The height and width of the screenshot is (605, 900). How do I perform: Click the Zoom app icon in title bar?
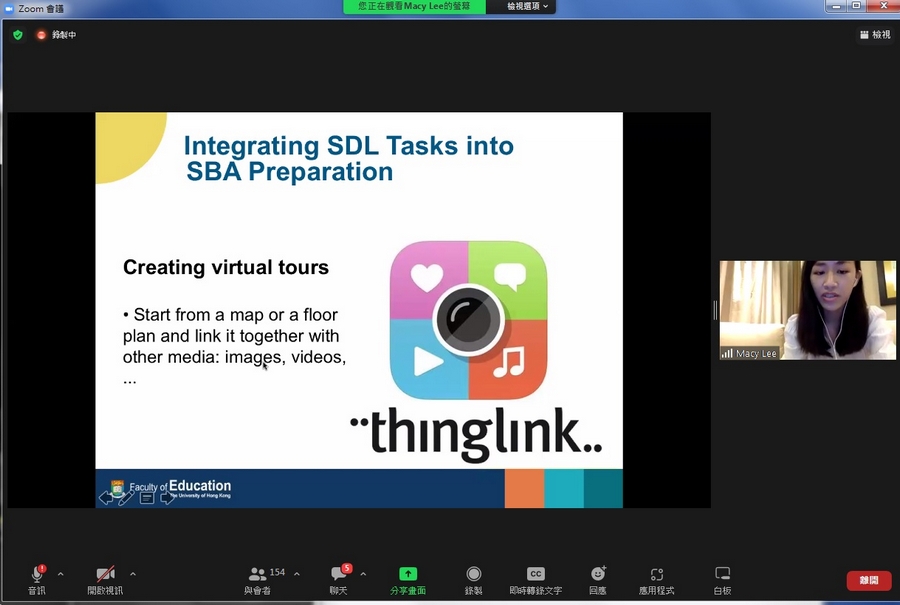click(x=9, y=9)
